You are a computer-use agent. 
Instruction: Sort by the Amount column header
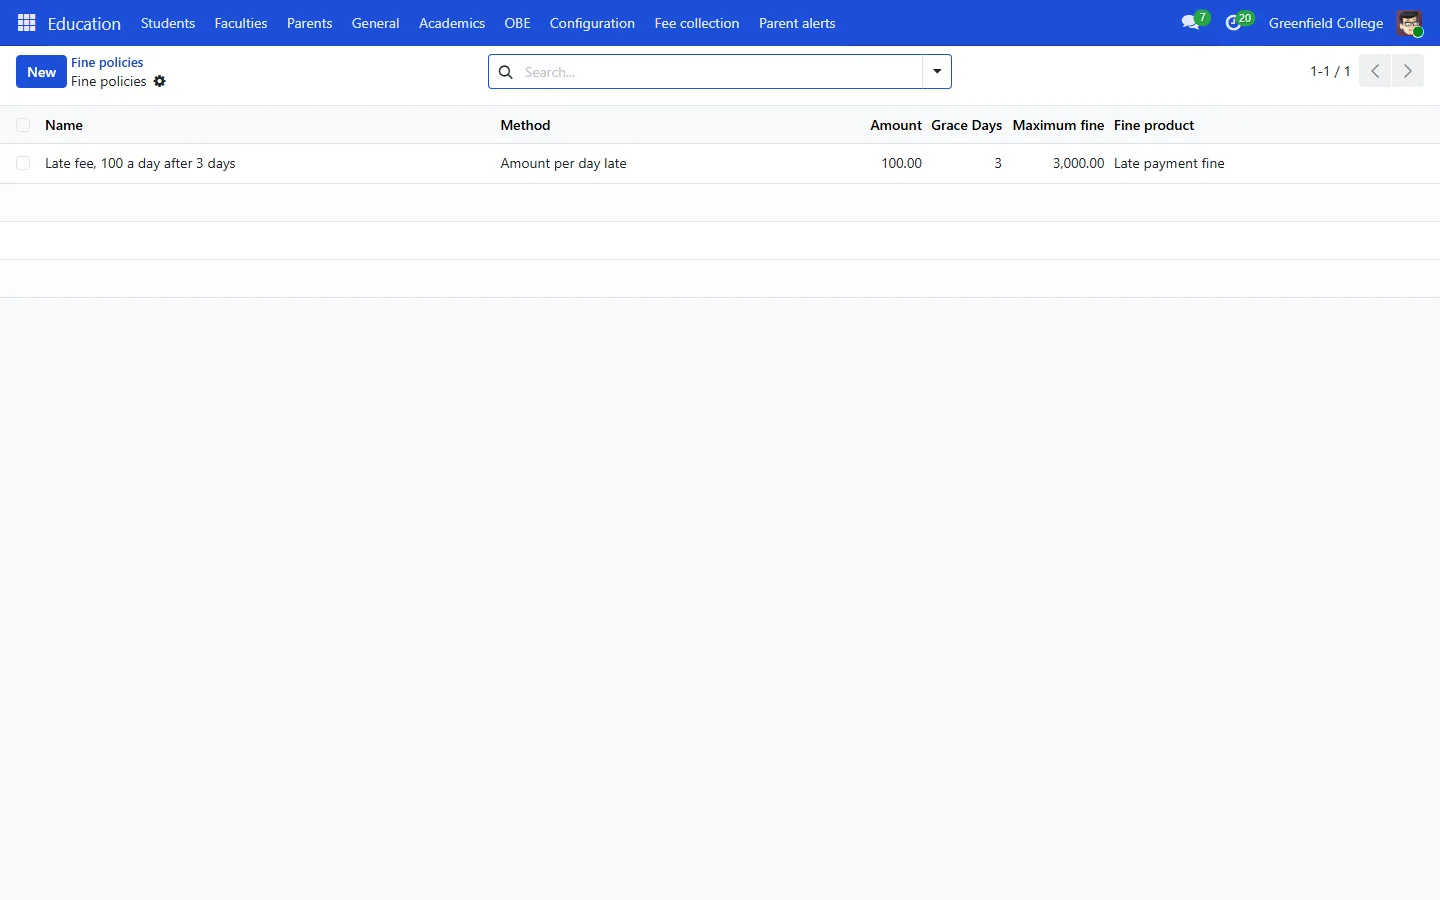896,125
